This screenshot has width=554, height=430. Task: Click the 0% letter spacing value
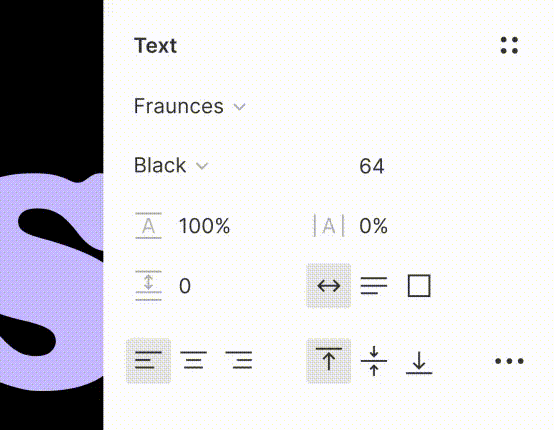point(373,226)
